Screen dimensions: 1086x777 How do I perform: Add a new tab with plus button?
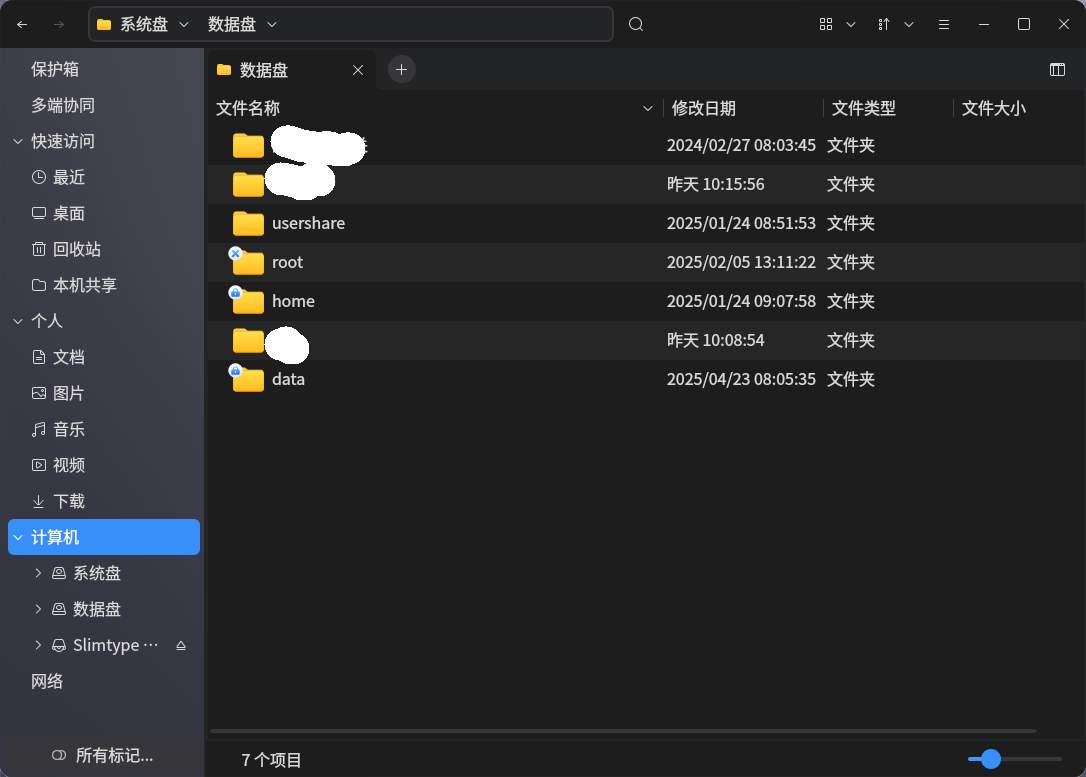[401, 69]
